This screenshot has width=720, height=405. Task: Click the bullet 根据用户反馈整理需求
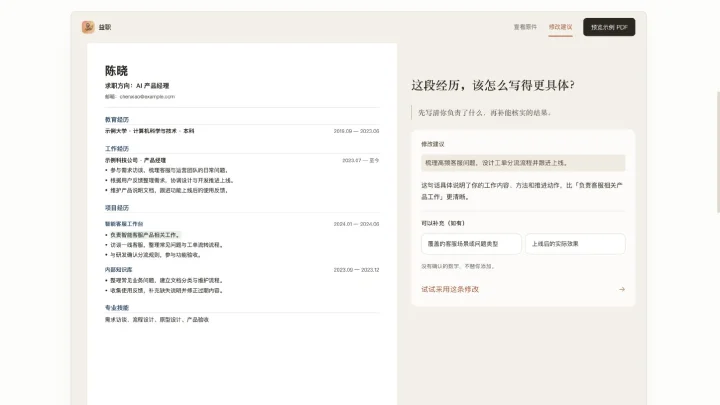click(x=173, y=180)
